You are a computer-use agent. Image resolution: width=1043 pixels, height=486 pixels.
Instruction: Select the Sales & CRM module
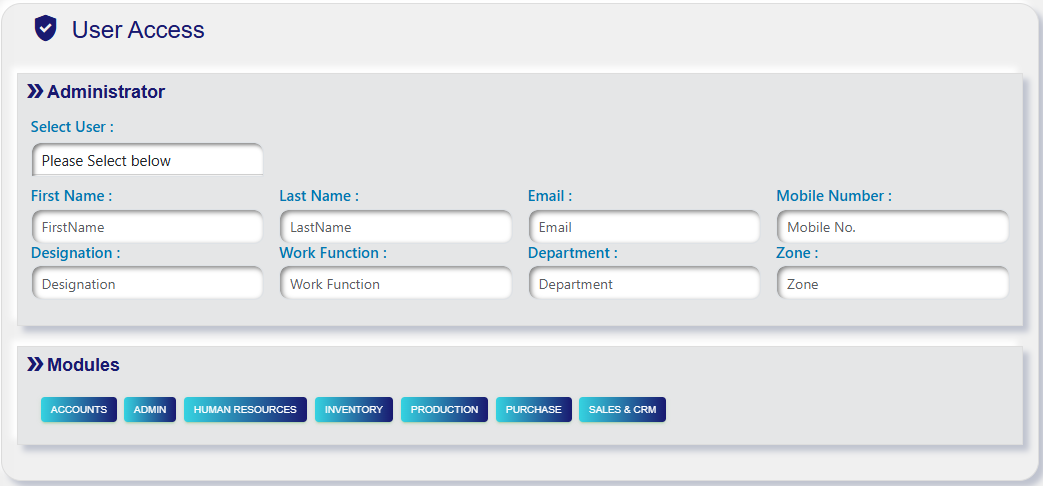pyautogui.click(x=622, y=410)
